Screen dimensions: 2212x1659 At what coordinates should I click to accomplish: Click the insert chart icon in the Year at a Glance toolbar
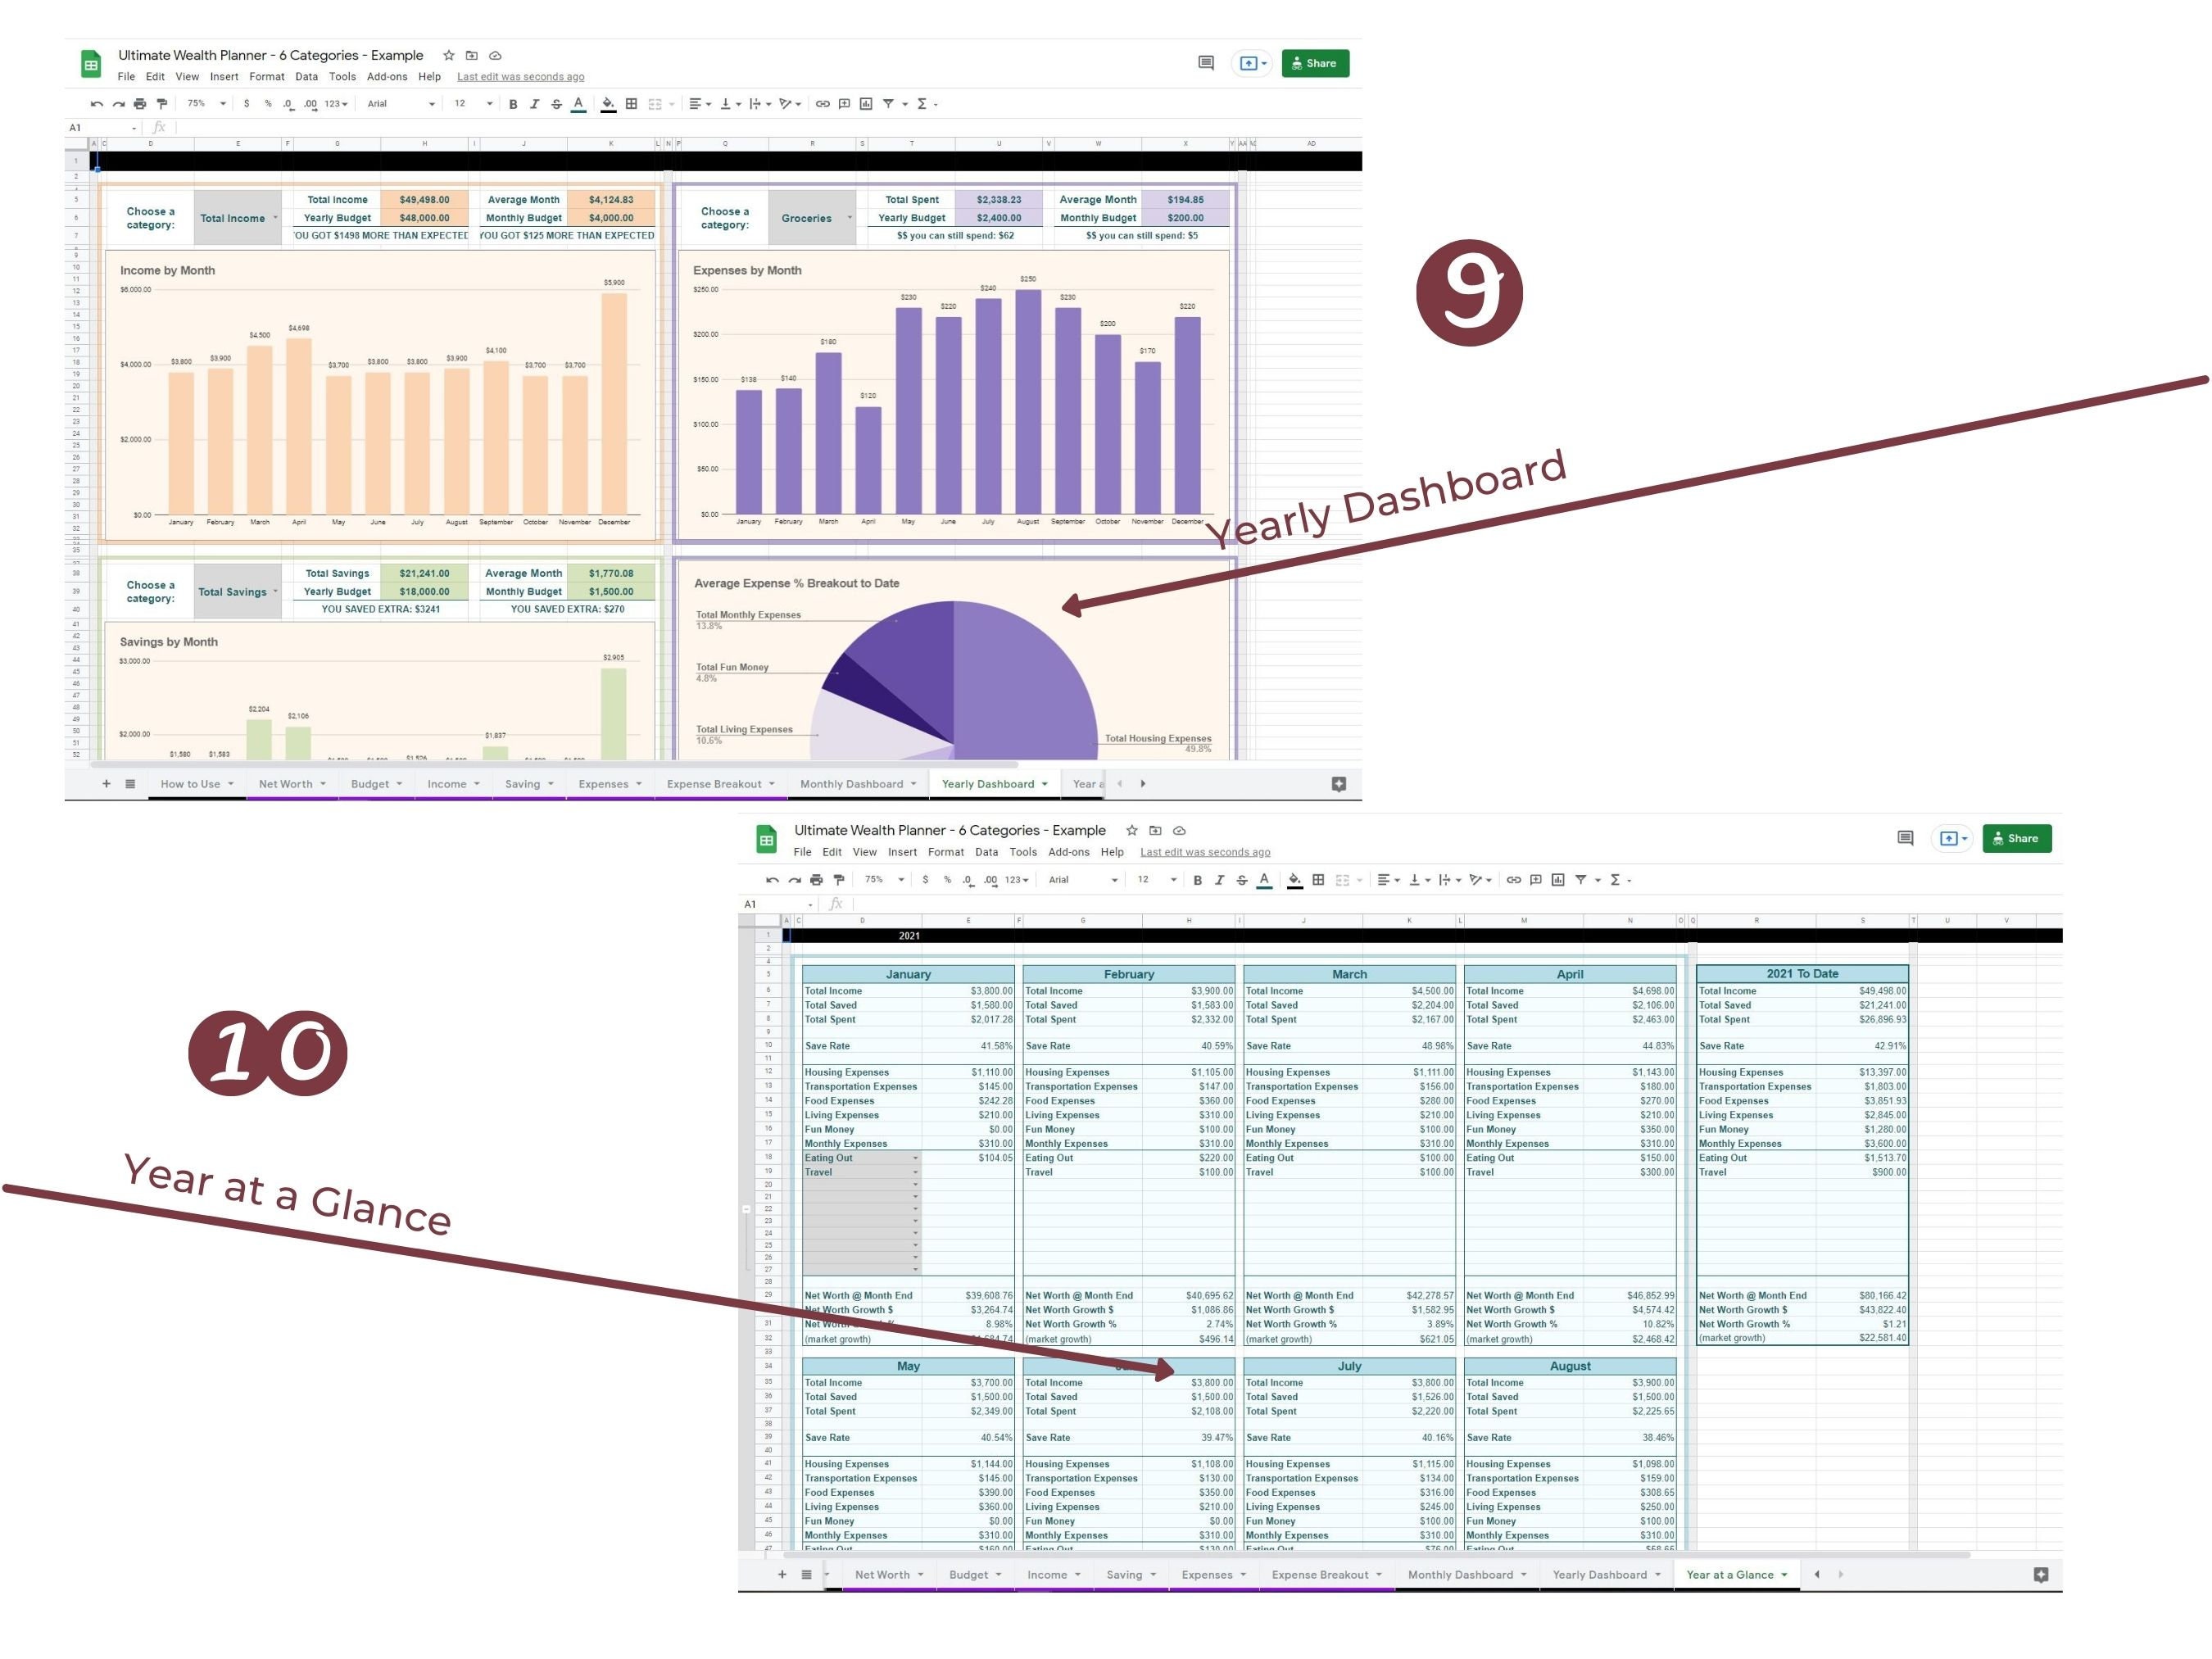[1558, 880]
